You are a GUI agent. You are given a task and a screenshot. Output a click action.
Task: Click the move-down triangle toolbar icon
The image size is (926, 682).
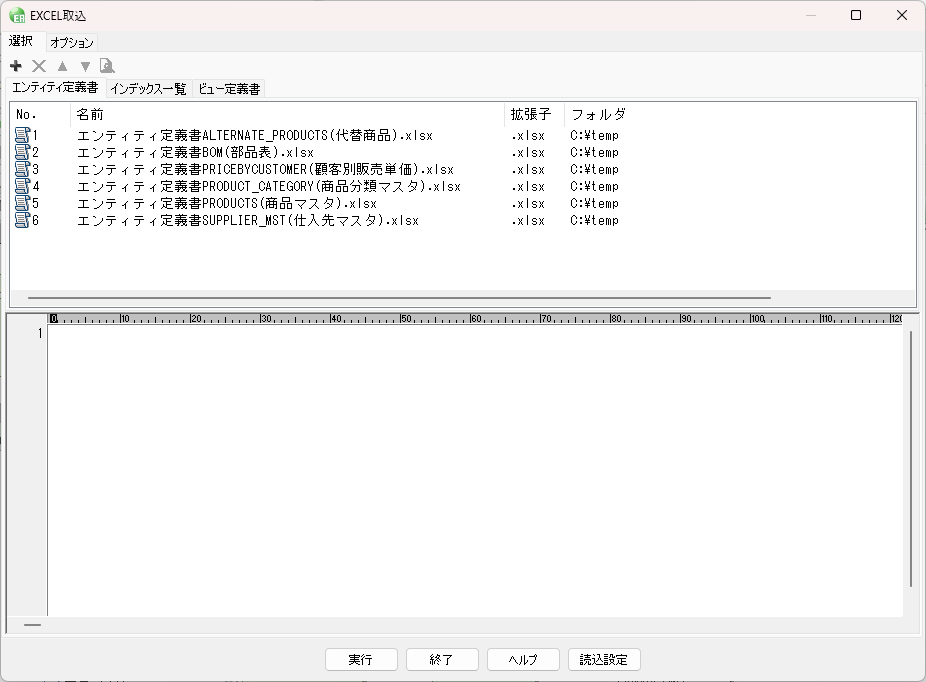(85, 66)
